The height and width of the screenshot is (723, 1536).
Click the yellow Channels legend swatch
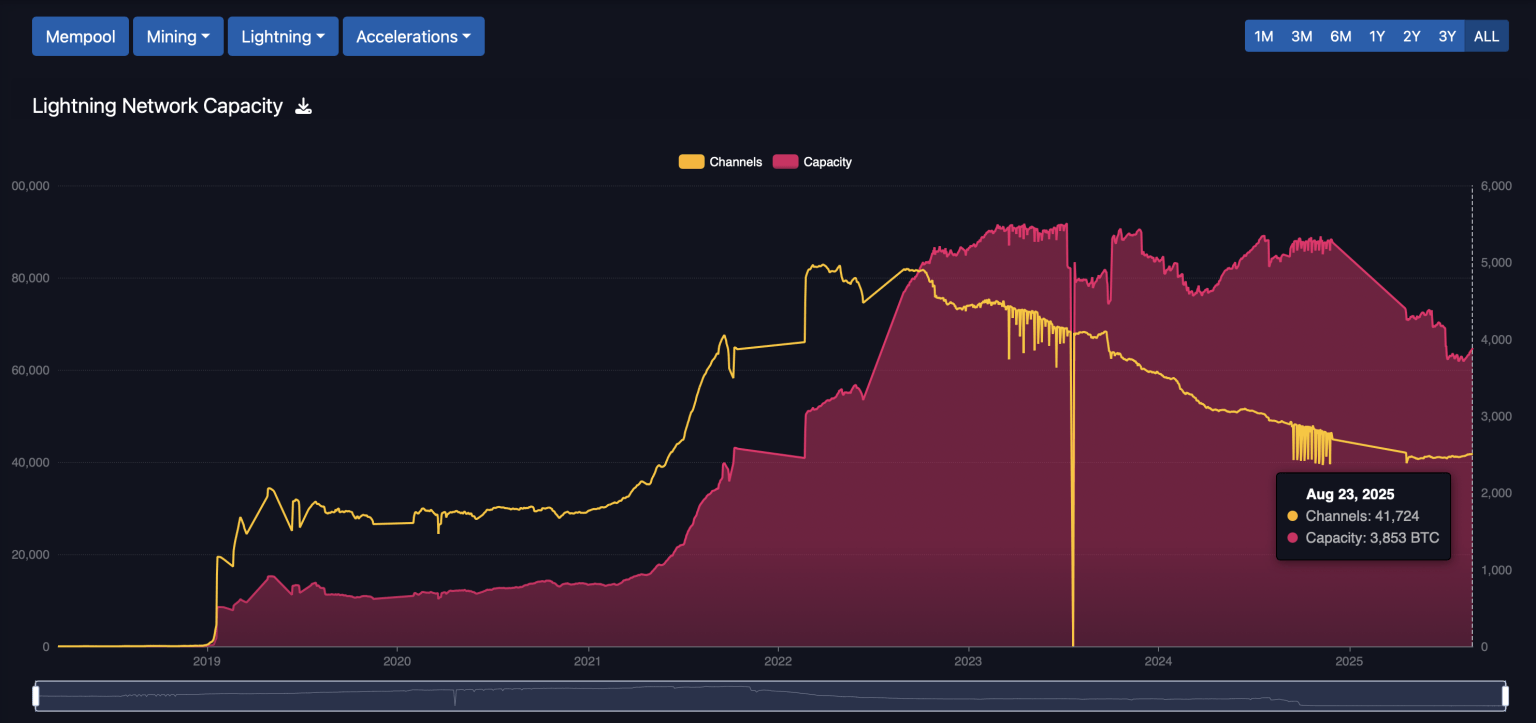tap(692, 161)
